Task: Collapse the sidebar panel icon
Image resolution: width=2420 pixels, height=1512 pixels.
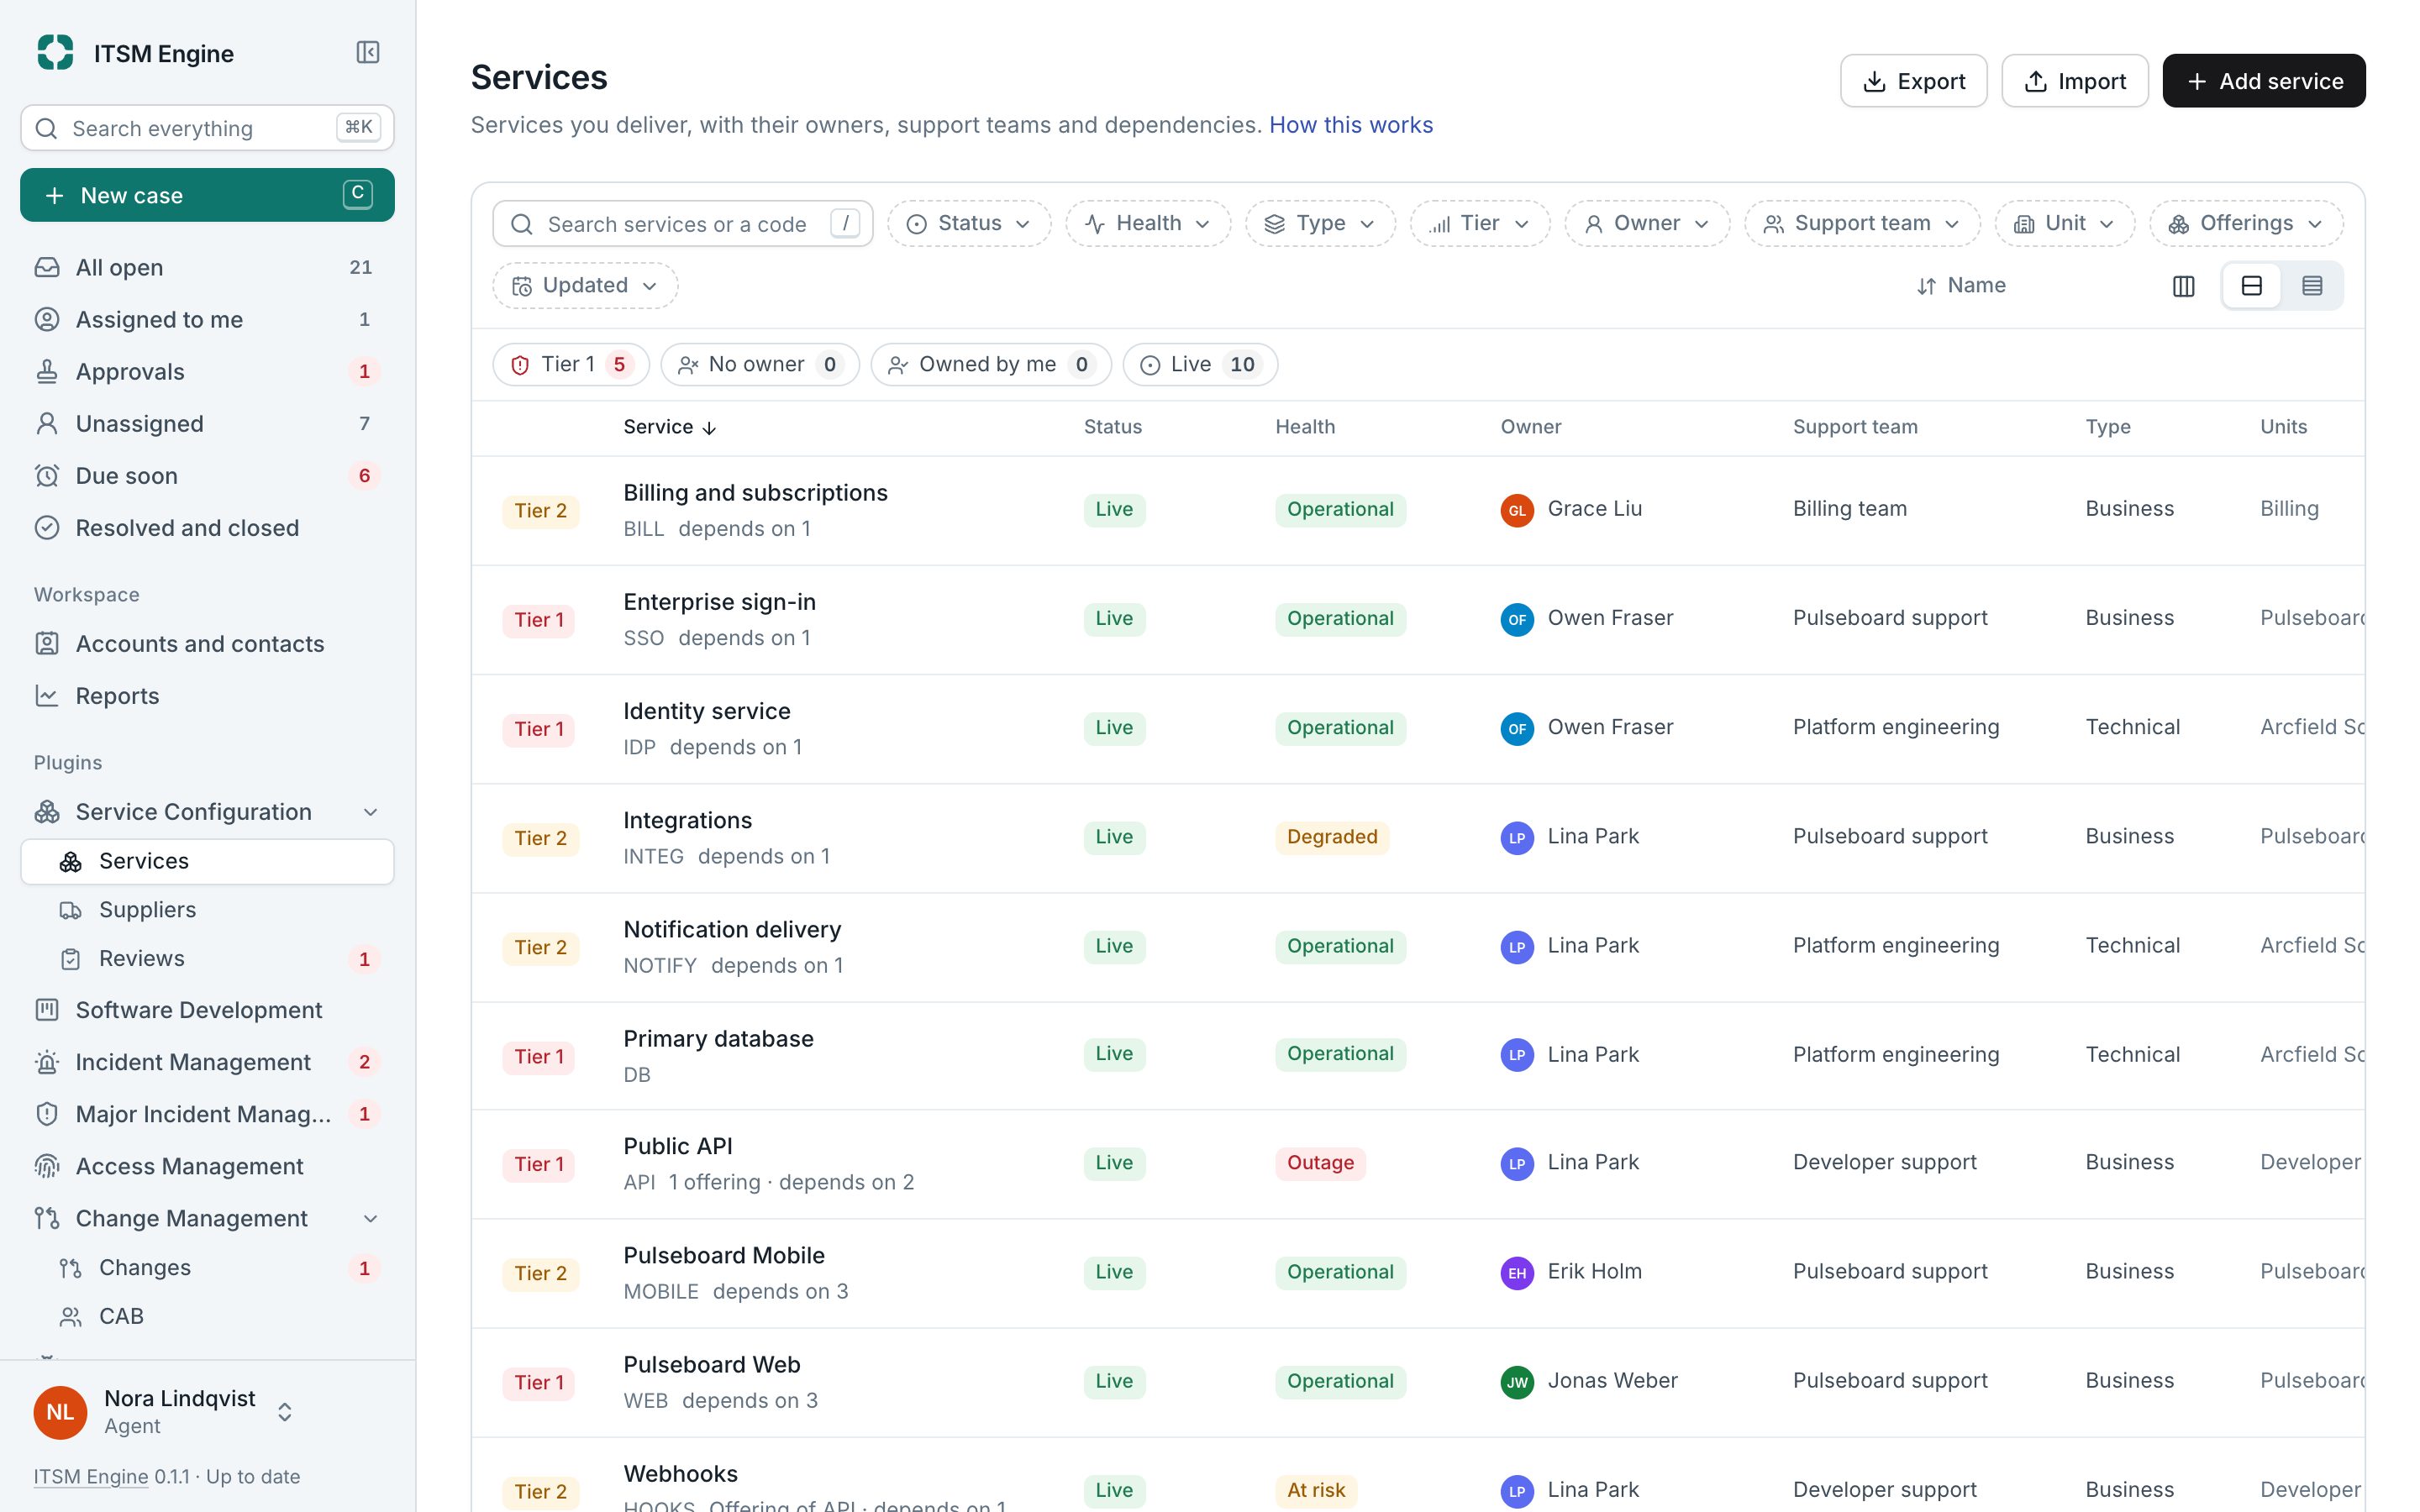Action: (368, 52)
